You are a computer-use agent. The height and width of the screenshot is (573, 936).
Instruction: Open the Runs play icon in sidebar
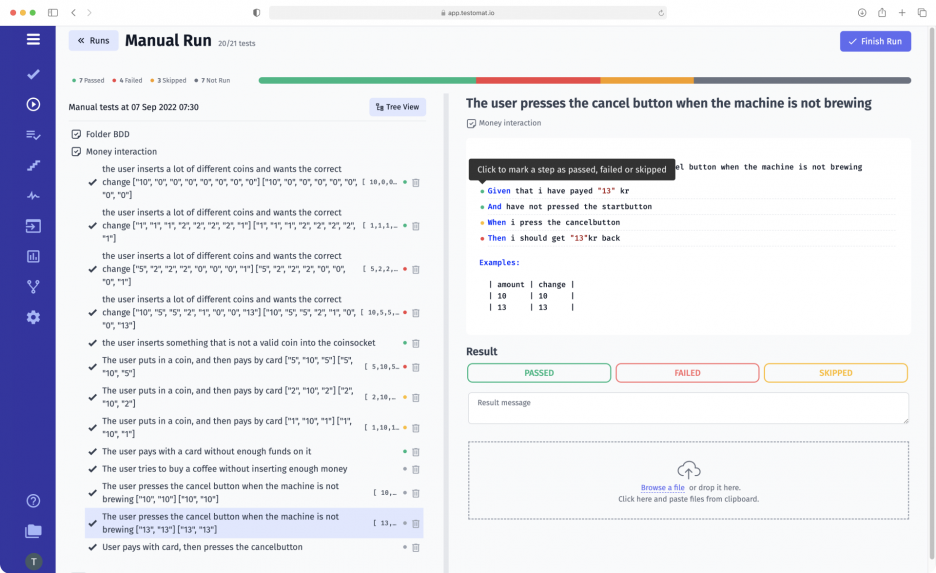[33, 104]
